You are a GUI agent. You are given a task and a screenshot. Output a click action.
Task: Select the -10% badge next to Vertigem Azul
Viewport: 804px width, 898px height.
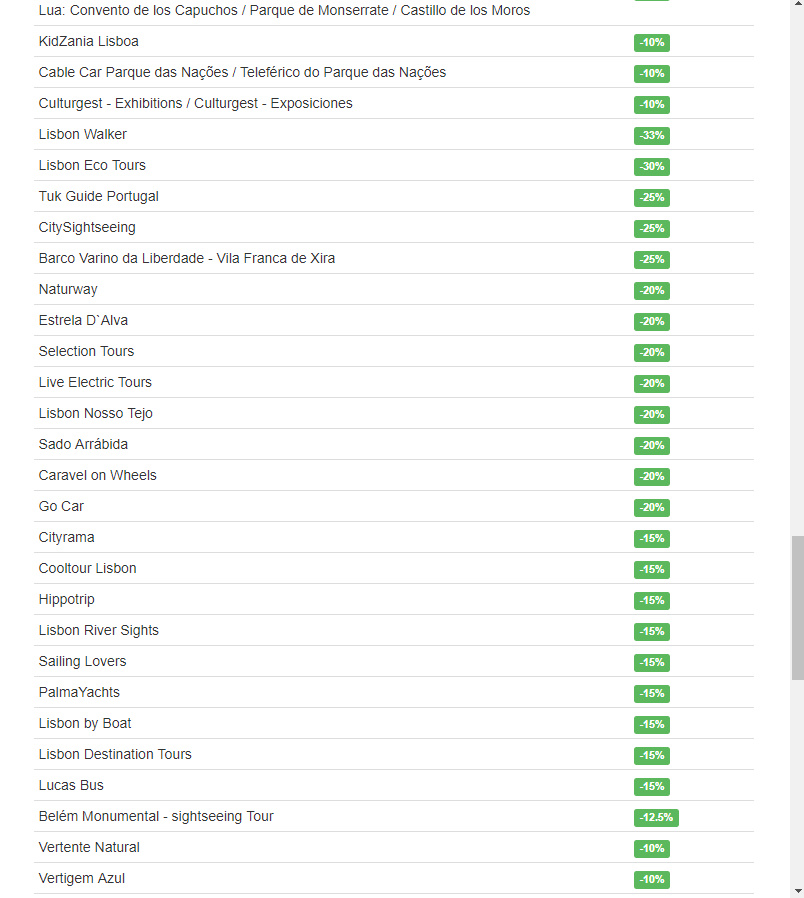(x=652, y=879)
